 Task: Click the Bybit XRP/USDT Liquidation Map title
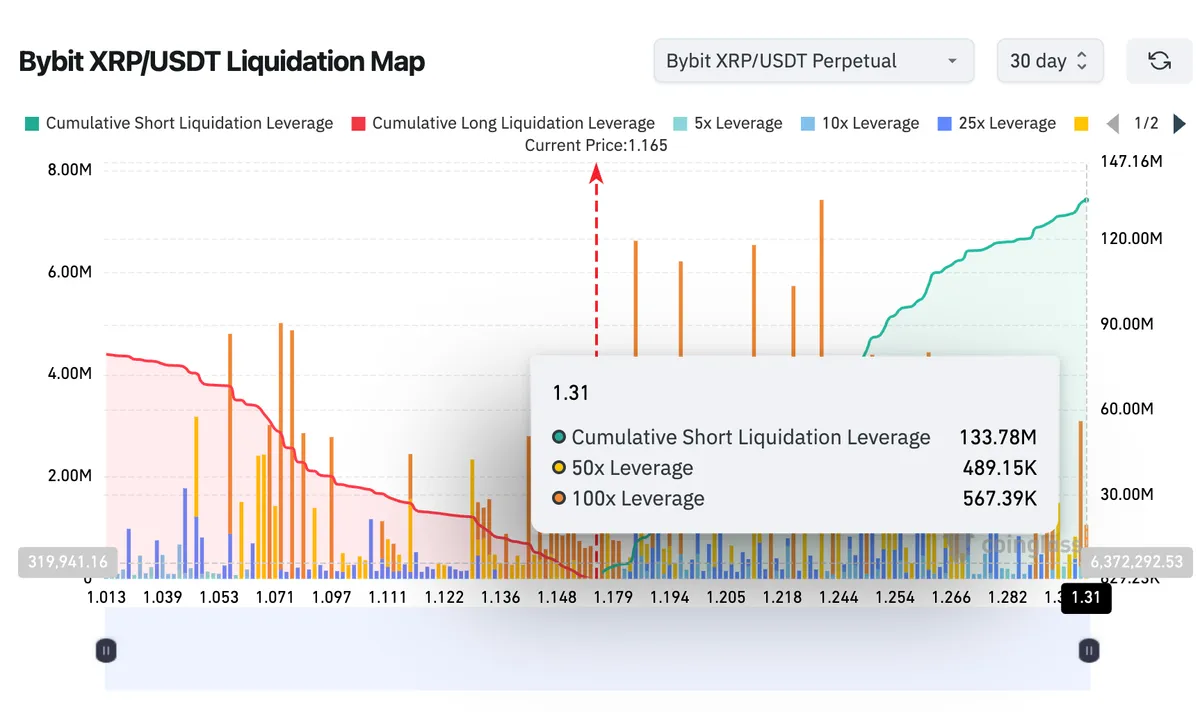222,61
